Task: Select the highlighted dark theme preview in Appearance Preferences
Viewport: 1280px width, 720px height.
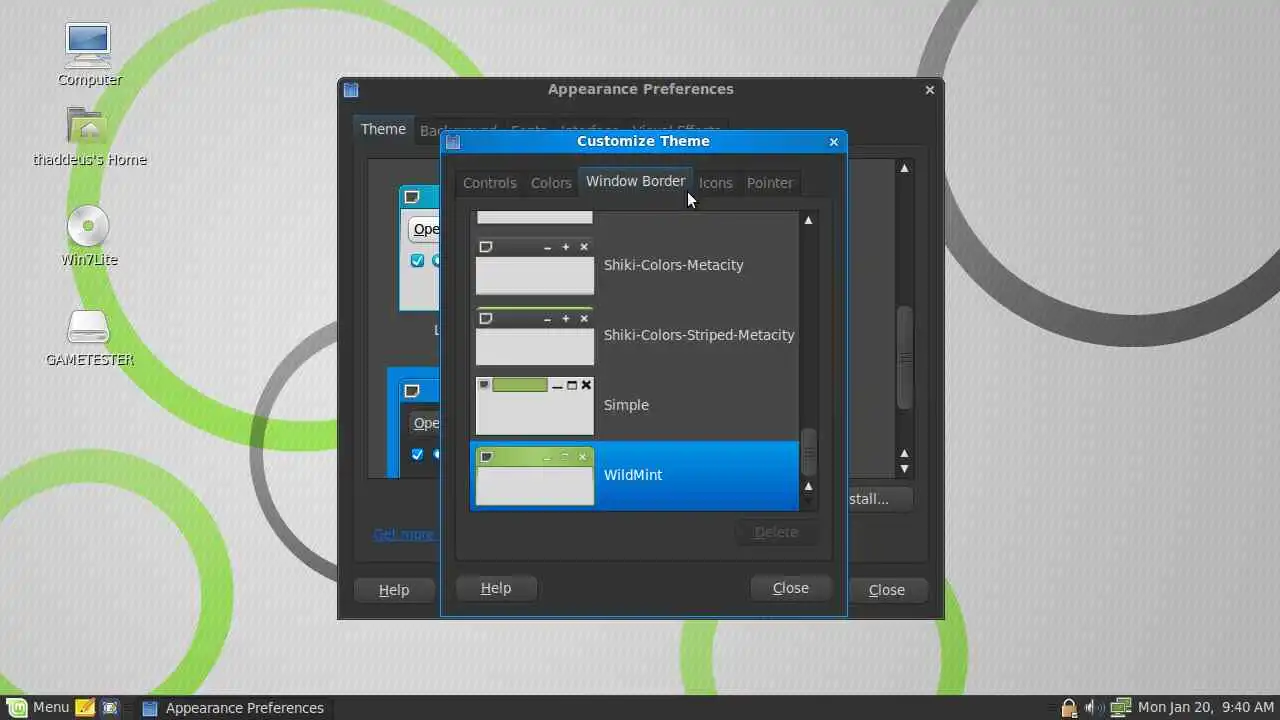Action: 415,422
